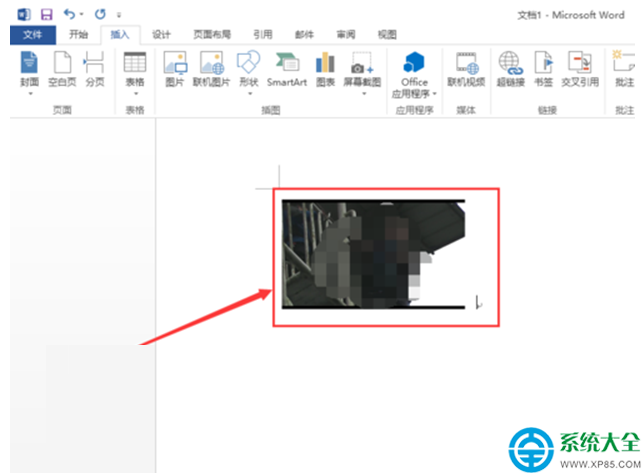Add a blank page using 空白页
Image resolution: width=643 pixels, height=475 pixels.
pyautogui.click(x=62, y=70)
